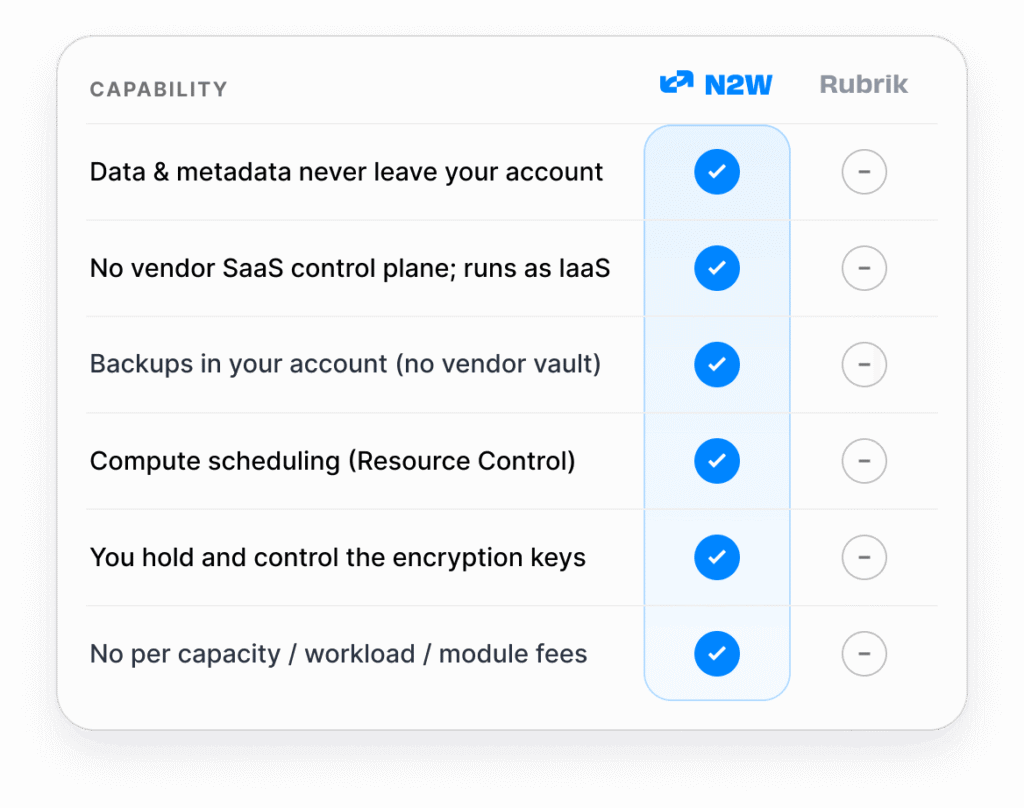Screen dimensions: 1024x808
Task: Select text 'You hold and control the encryption keys'
Action: (x=338, y=558)
